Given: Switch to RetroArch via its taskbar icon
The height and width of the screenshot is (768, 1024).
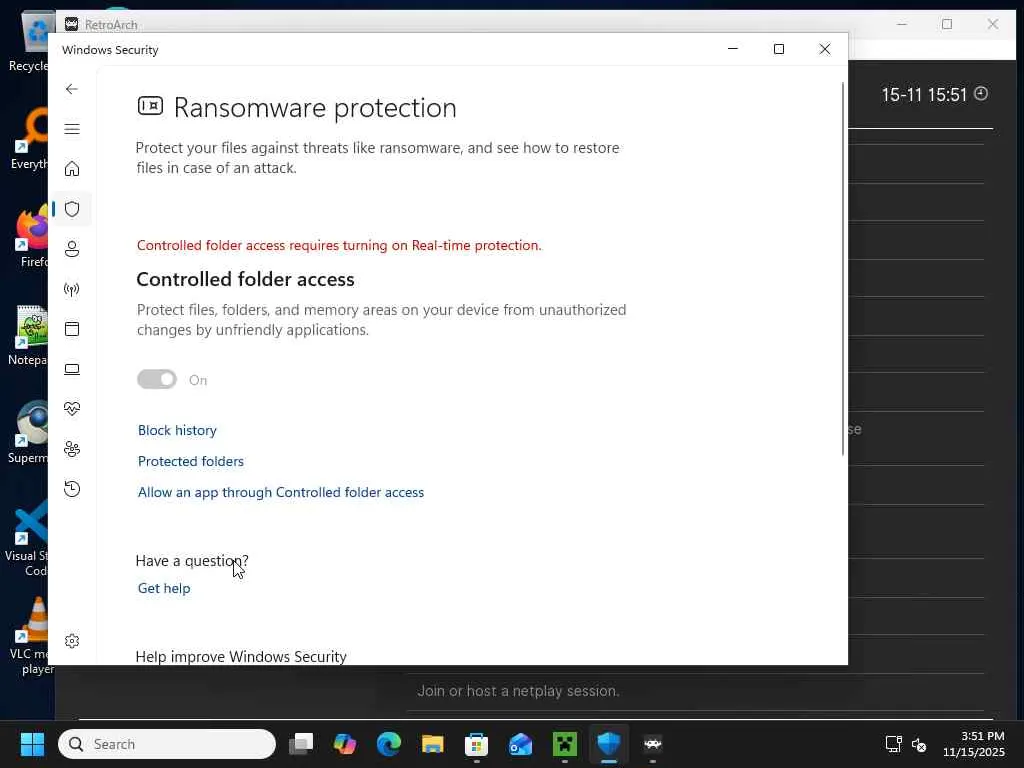Looking at the screenshot, I should 652,744.
